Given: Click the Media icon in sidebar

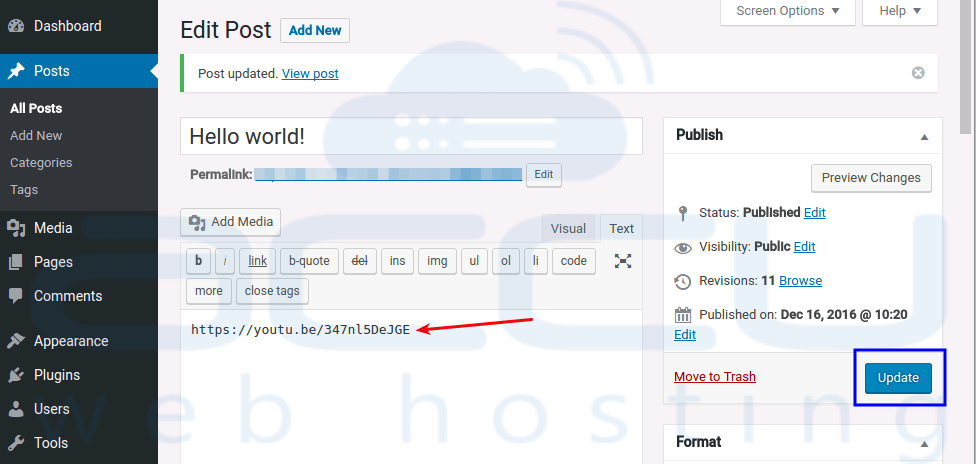Looking at the screenshot, I should (x=16, y=228).
